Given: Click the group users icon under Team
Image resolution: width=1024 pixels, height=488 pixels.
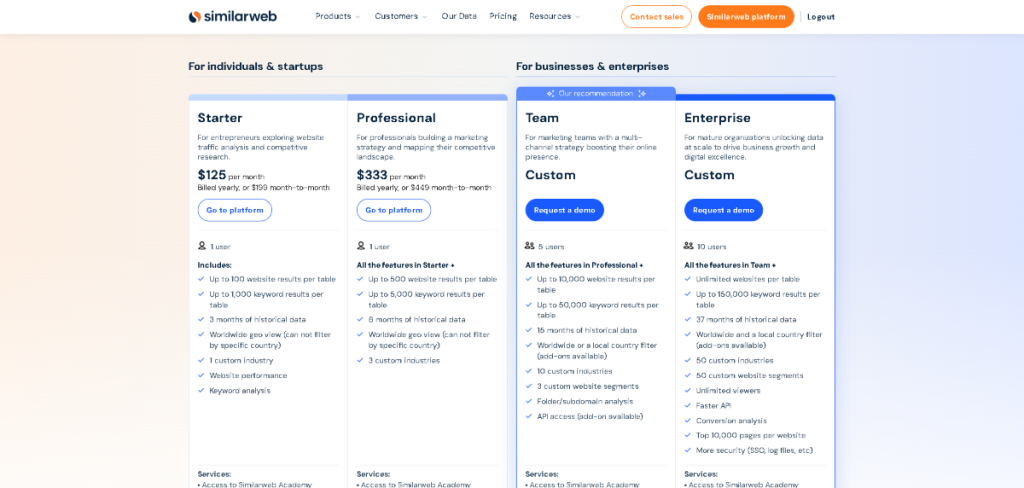Looking at the screenshot, I should point(530,246).
